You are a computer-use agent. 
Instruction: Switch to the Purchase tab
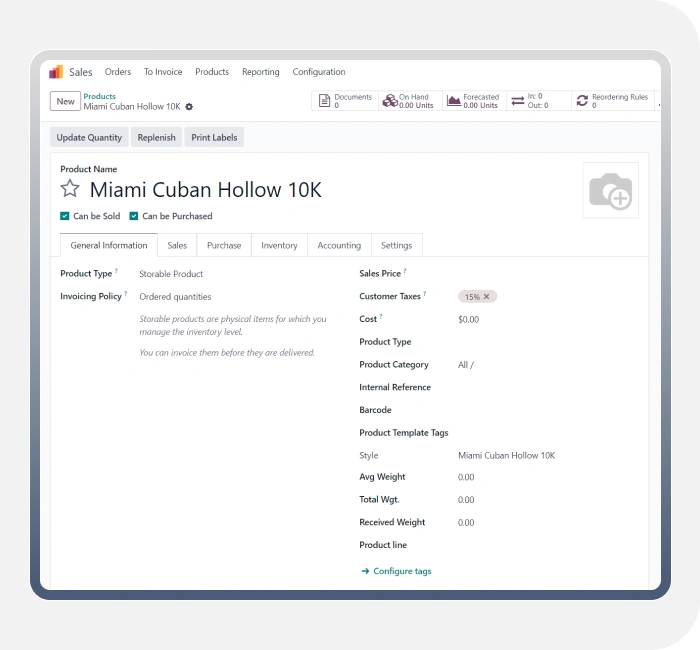click(x=224, y=245)
